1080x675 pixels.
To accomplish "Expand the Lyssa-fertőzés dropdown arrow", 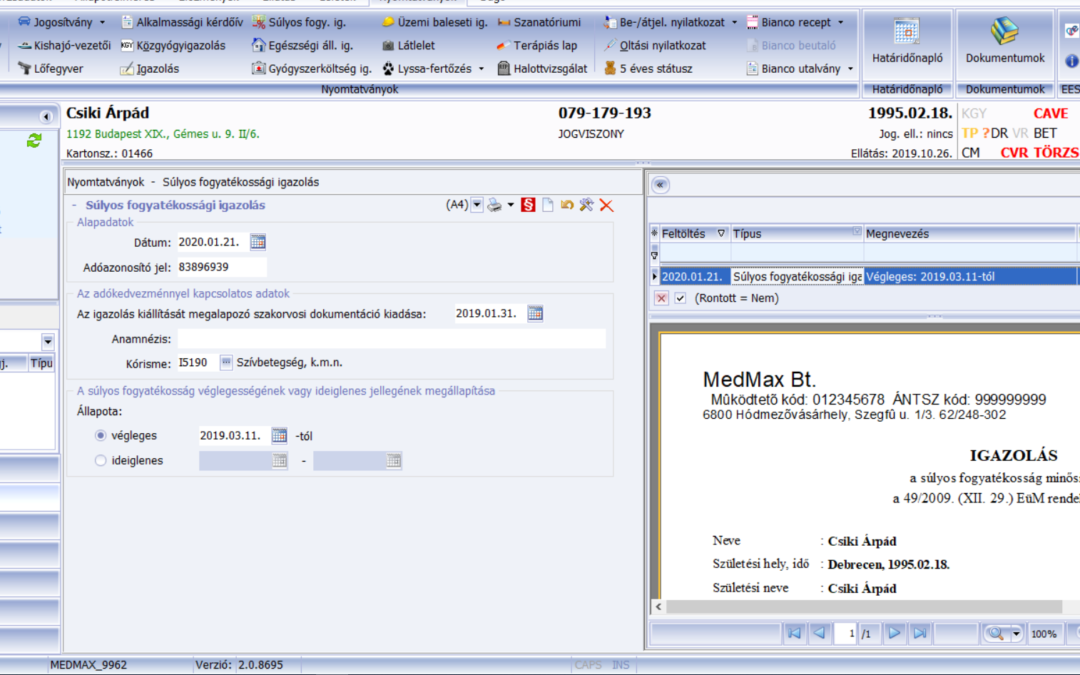I will tap(481, 69).
